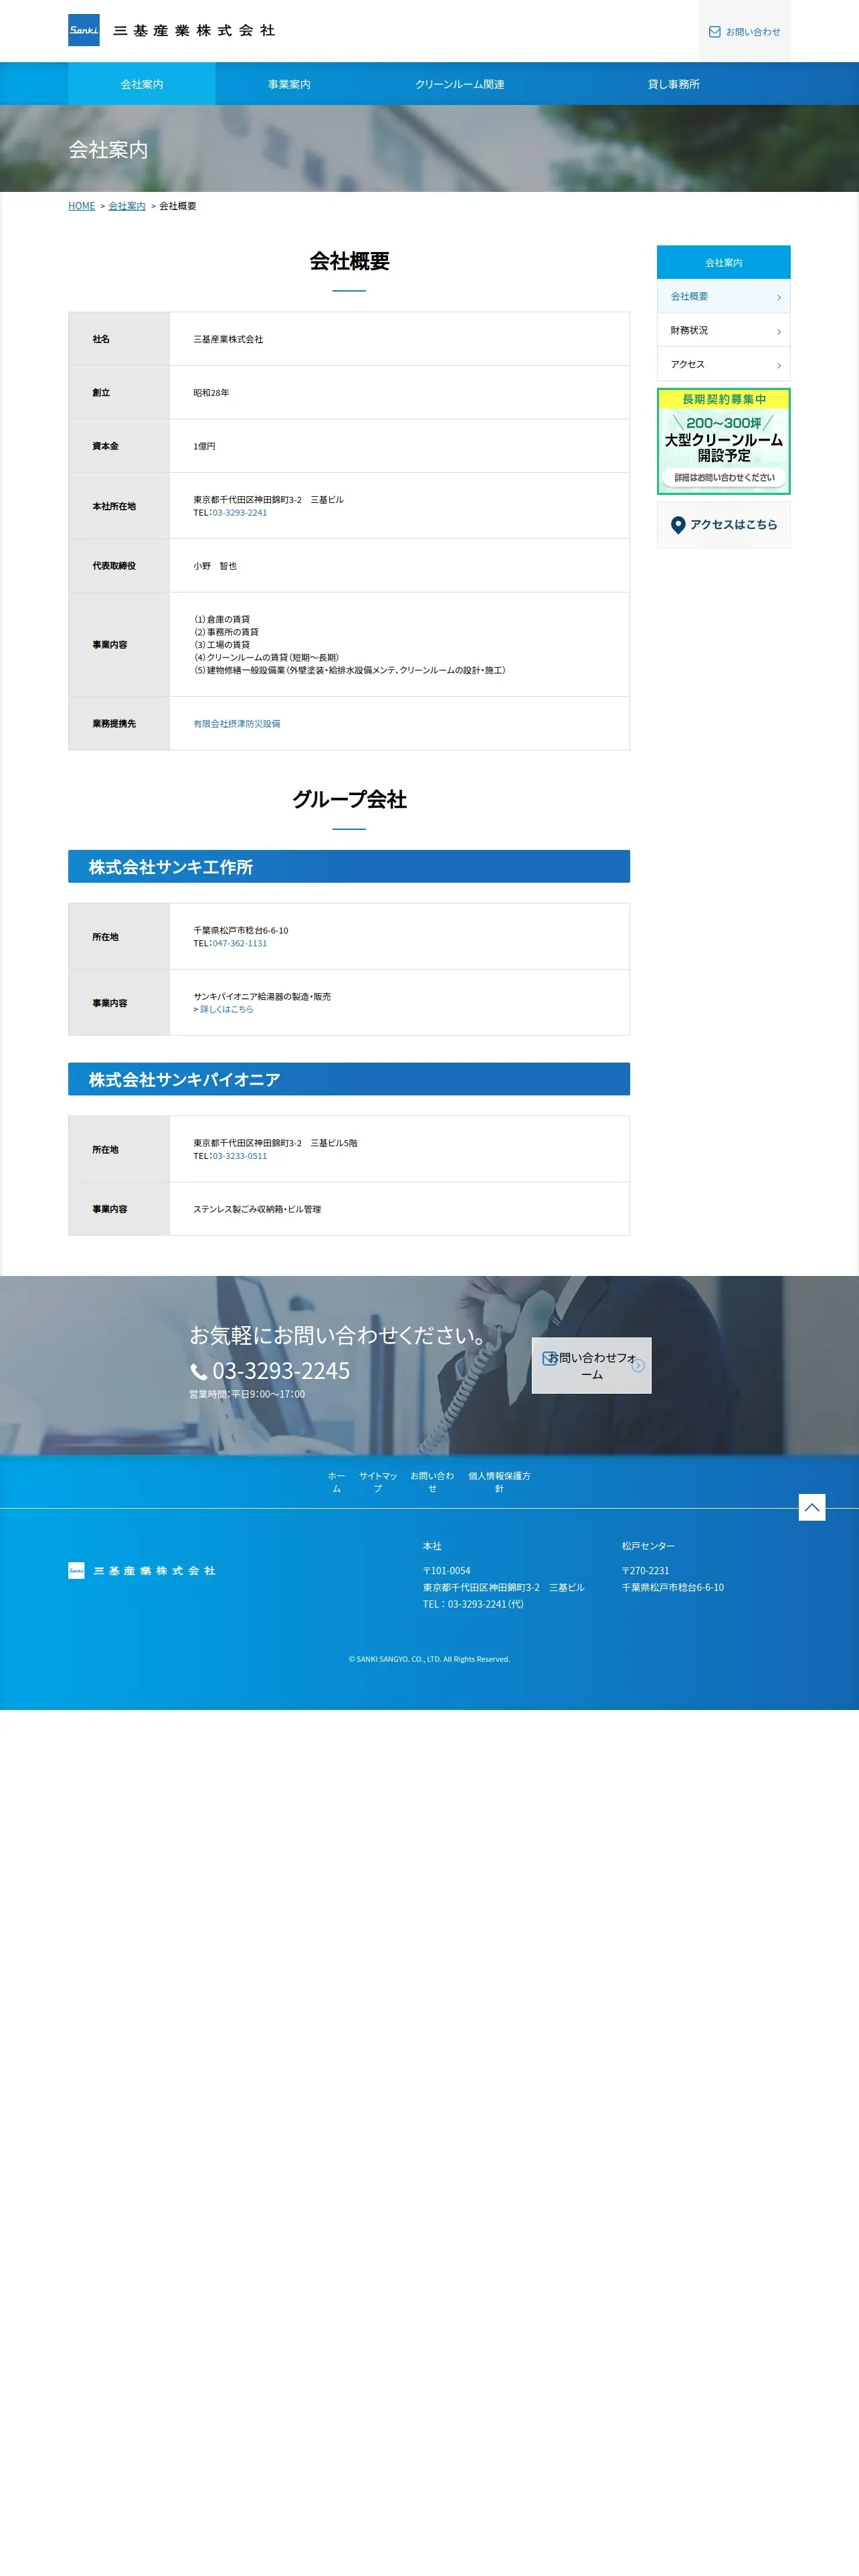Click chevron arrow beside 会社概要 sidebar item
Image resolution: width=859 pixels, height=2576 pixels.
point(779,297)
